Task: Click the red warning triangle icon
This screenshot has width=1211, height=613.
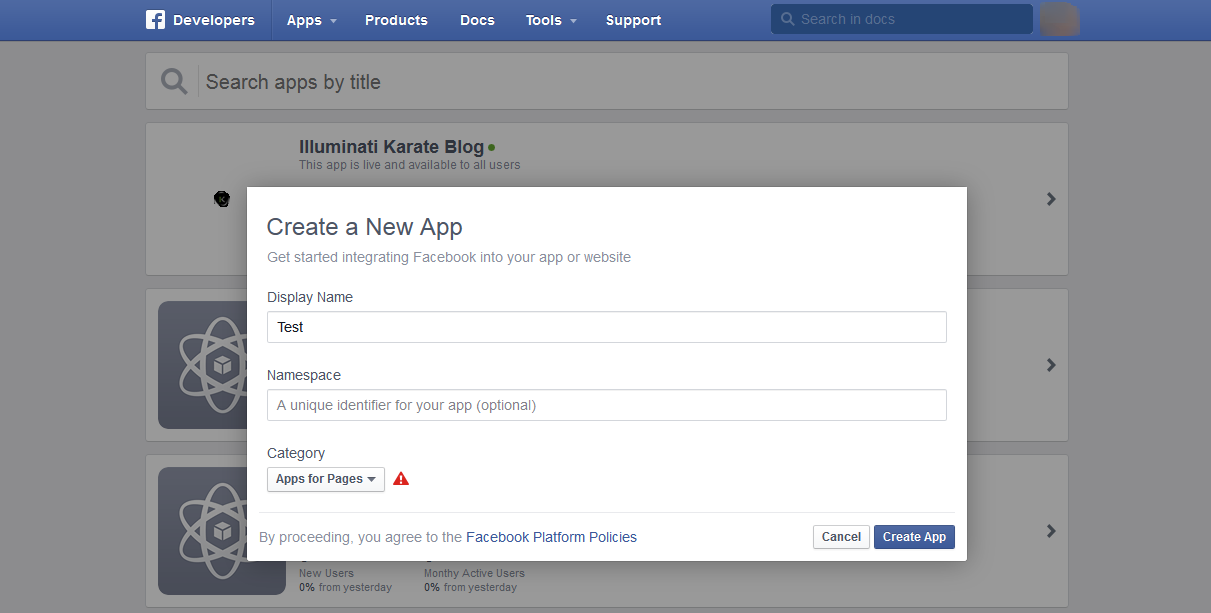Action: (401, 479)
